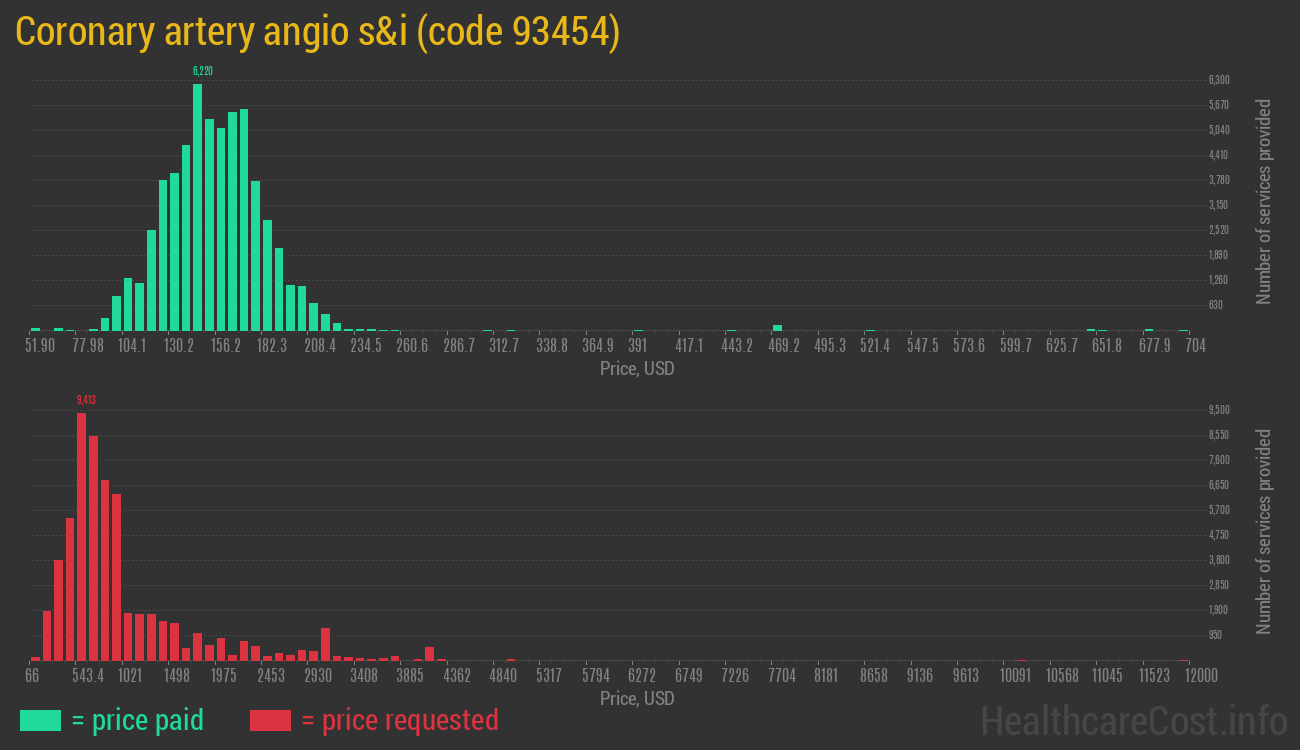Image resolution: width=1300 pixels, height=750 pixels.
Task: Click the HealthcareCost.info watermark link
Action: pyautogui.click(x=1133, y=720)
